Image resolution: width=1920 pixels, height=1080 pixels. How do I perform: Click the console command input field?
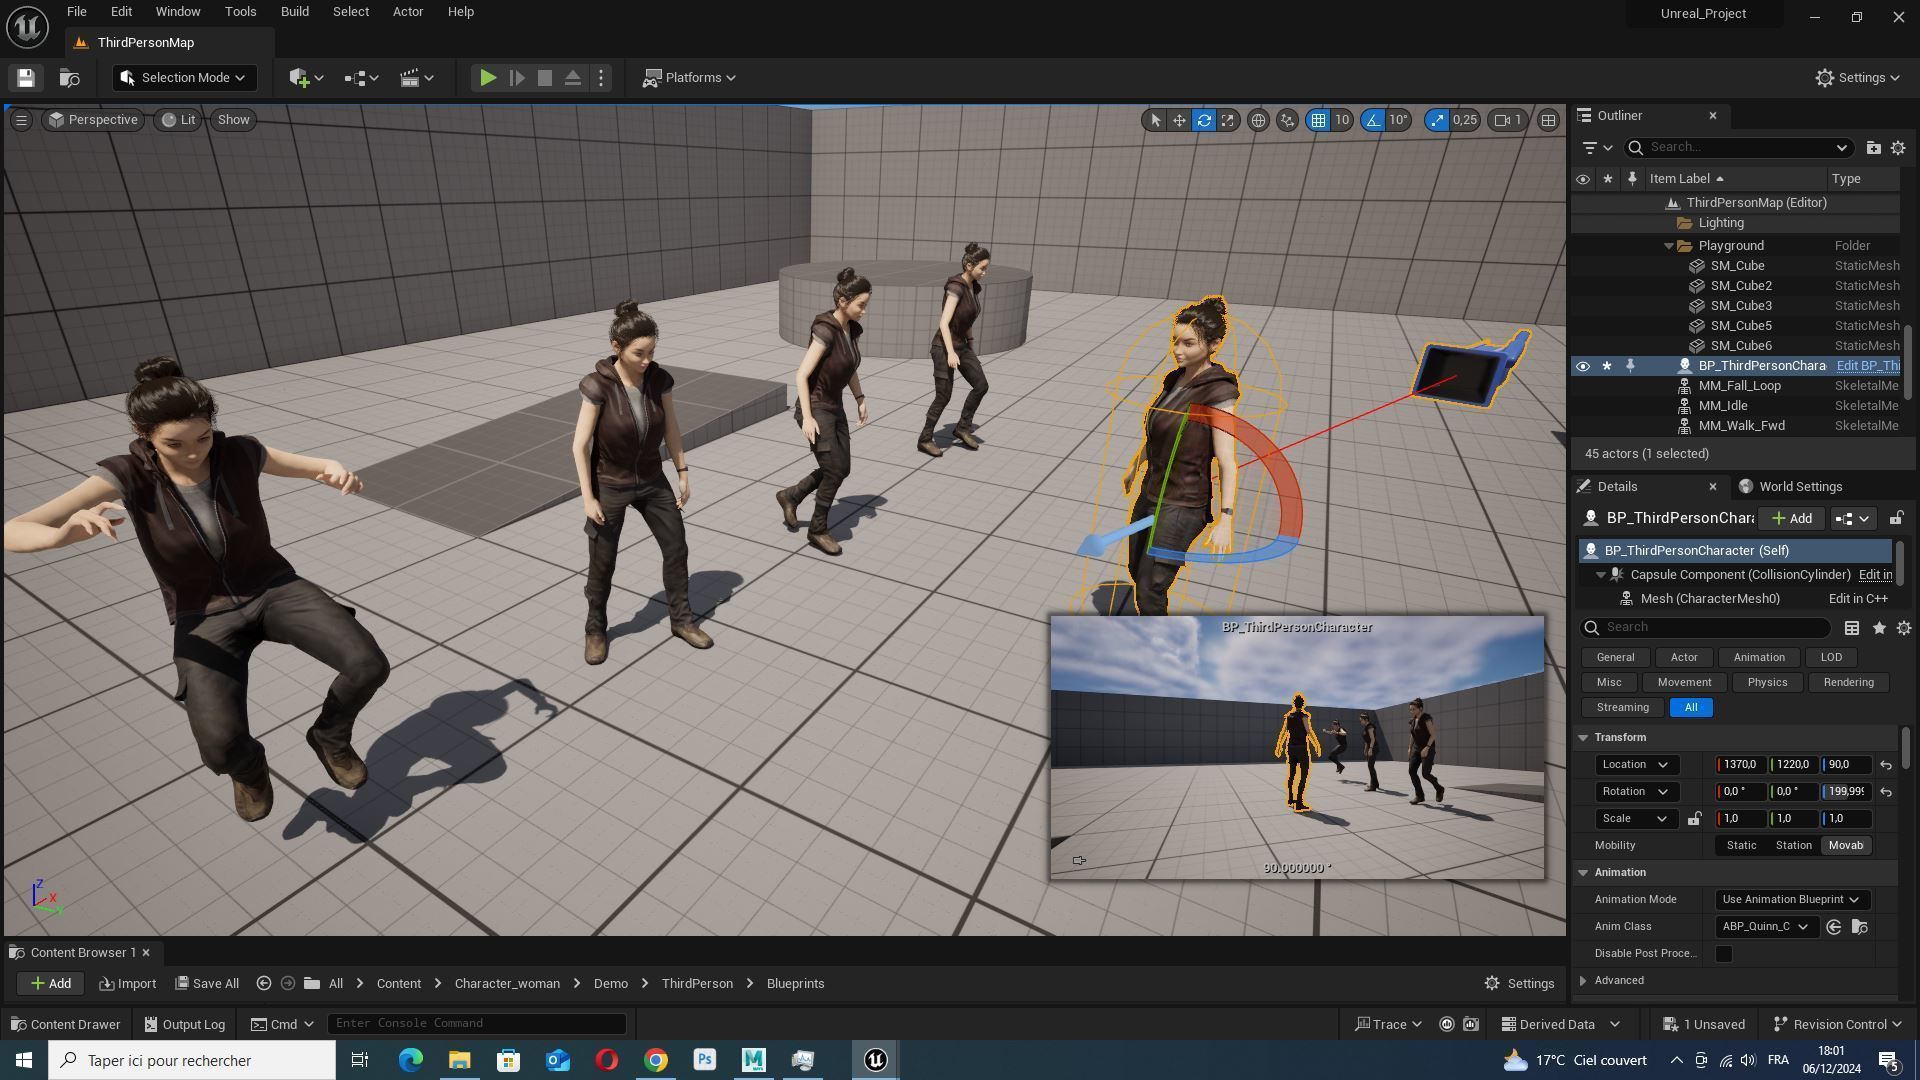(477, 1024)
